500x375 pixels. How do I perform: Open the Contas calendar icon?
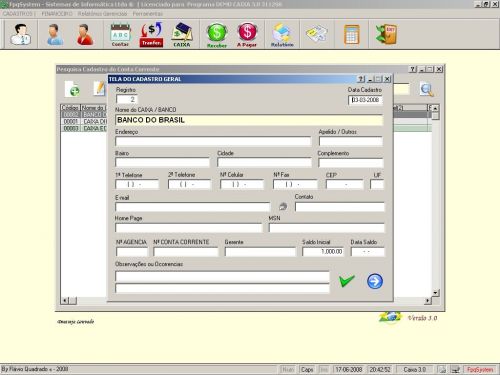pos(120,35)
